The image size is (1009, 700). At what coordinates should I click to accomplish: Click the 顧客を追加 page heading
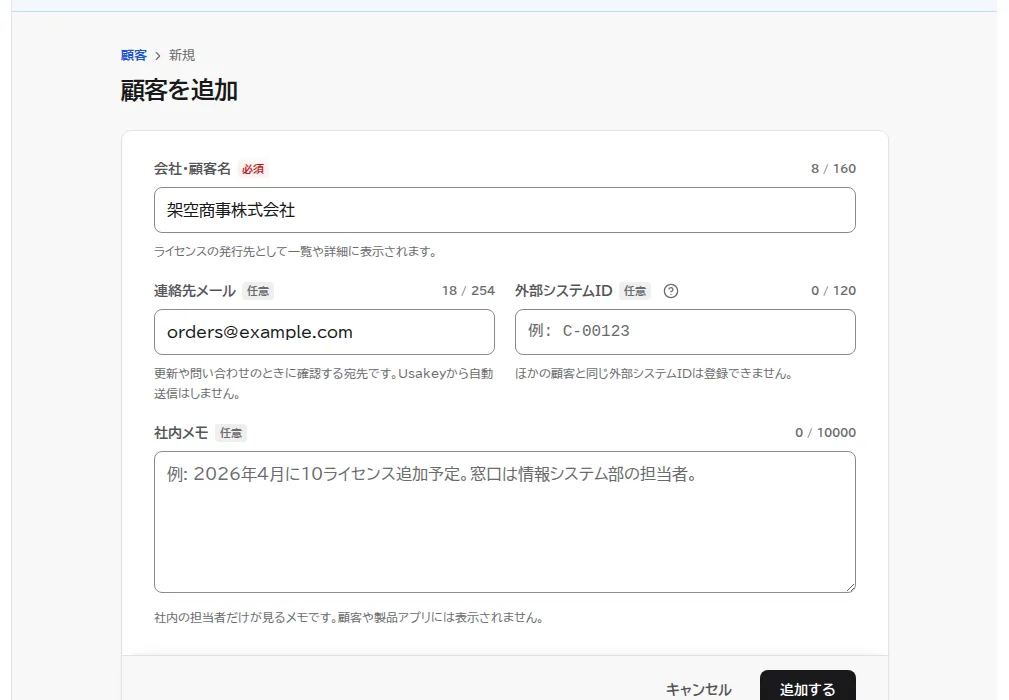coord(180,90)
